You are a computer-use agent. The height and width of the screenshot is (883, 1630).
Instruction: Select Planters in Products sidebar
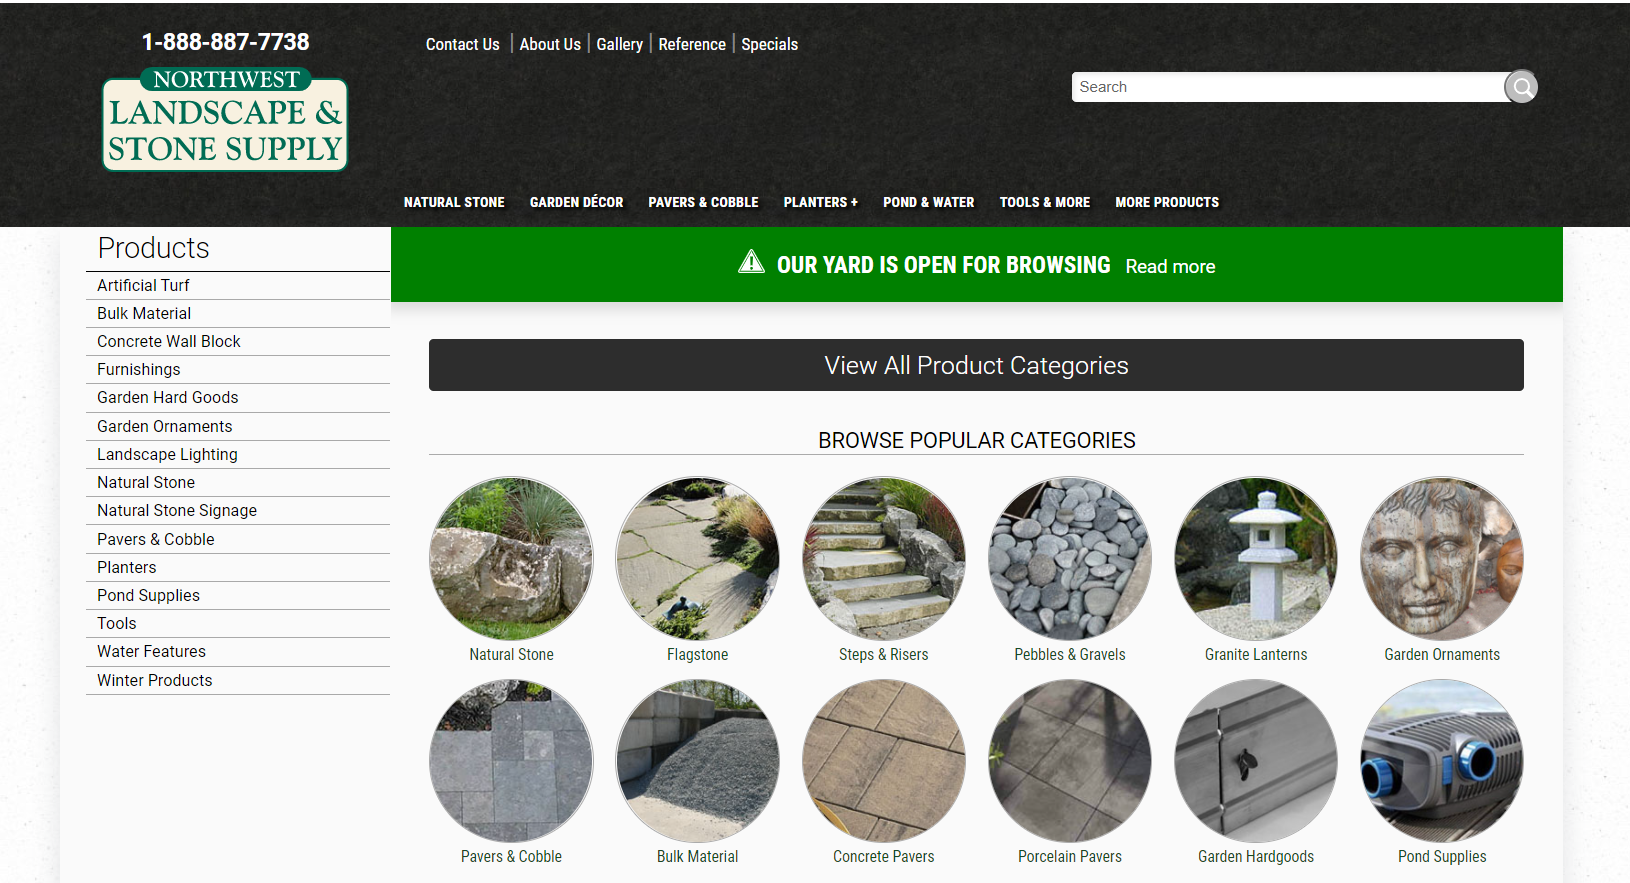pos(238,567)
